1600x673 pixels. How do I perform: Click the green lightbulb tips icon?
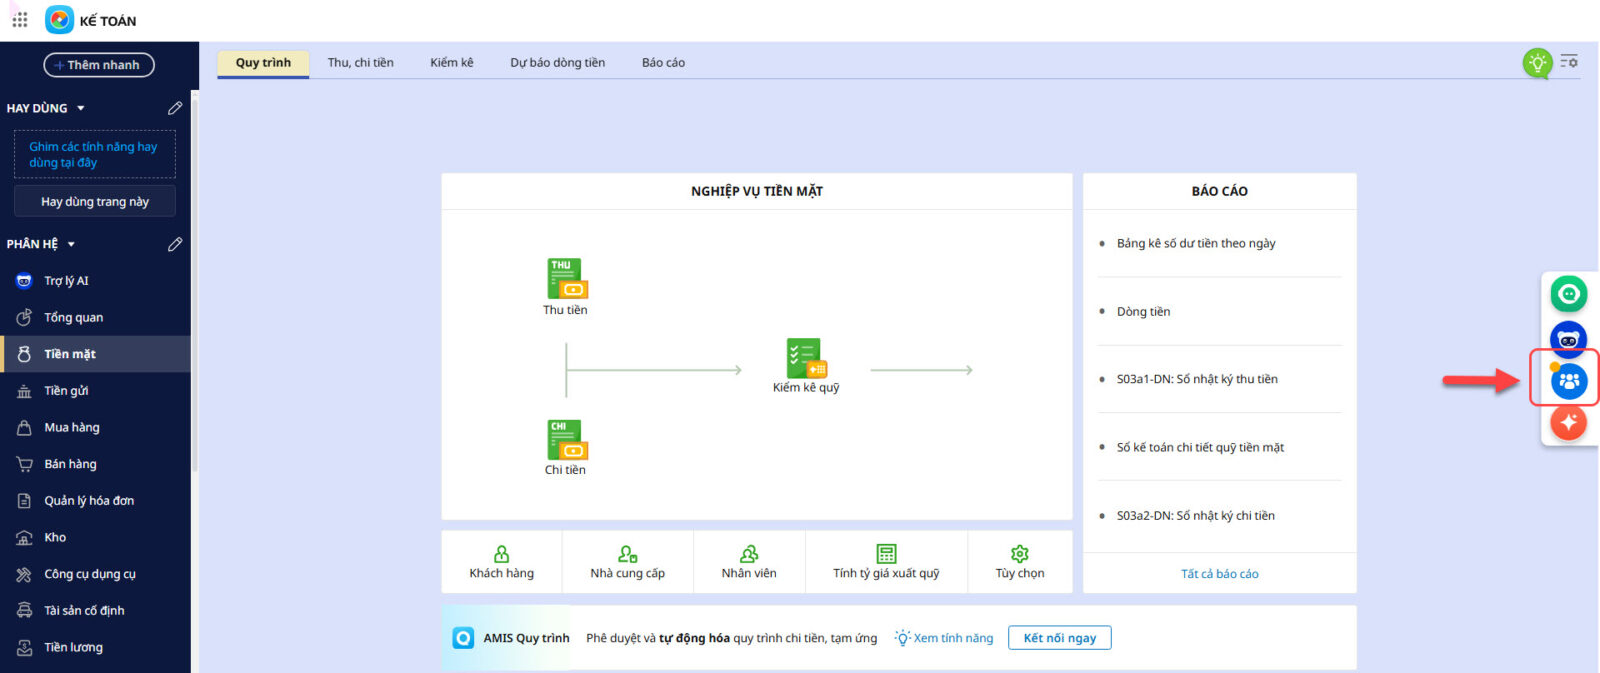1536,63
